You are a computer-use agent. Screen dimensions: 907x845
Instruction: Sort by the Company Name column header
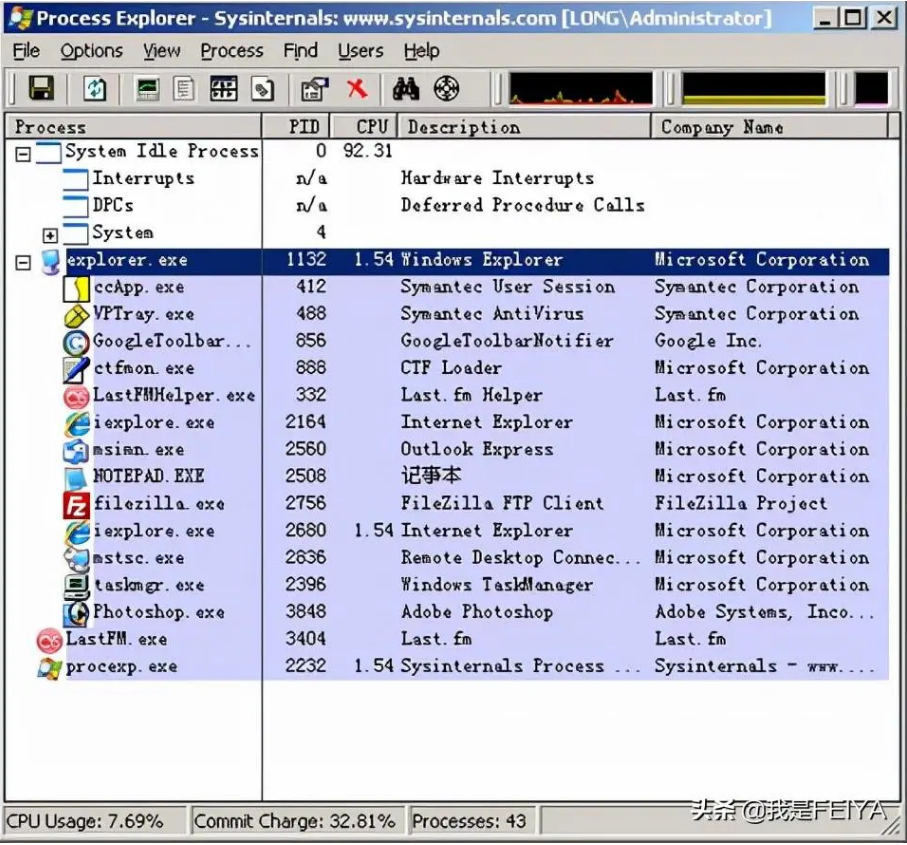pyautogui.click(x=721, y=127)
